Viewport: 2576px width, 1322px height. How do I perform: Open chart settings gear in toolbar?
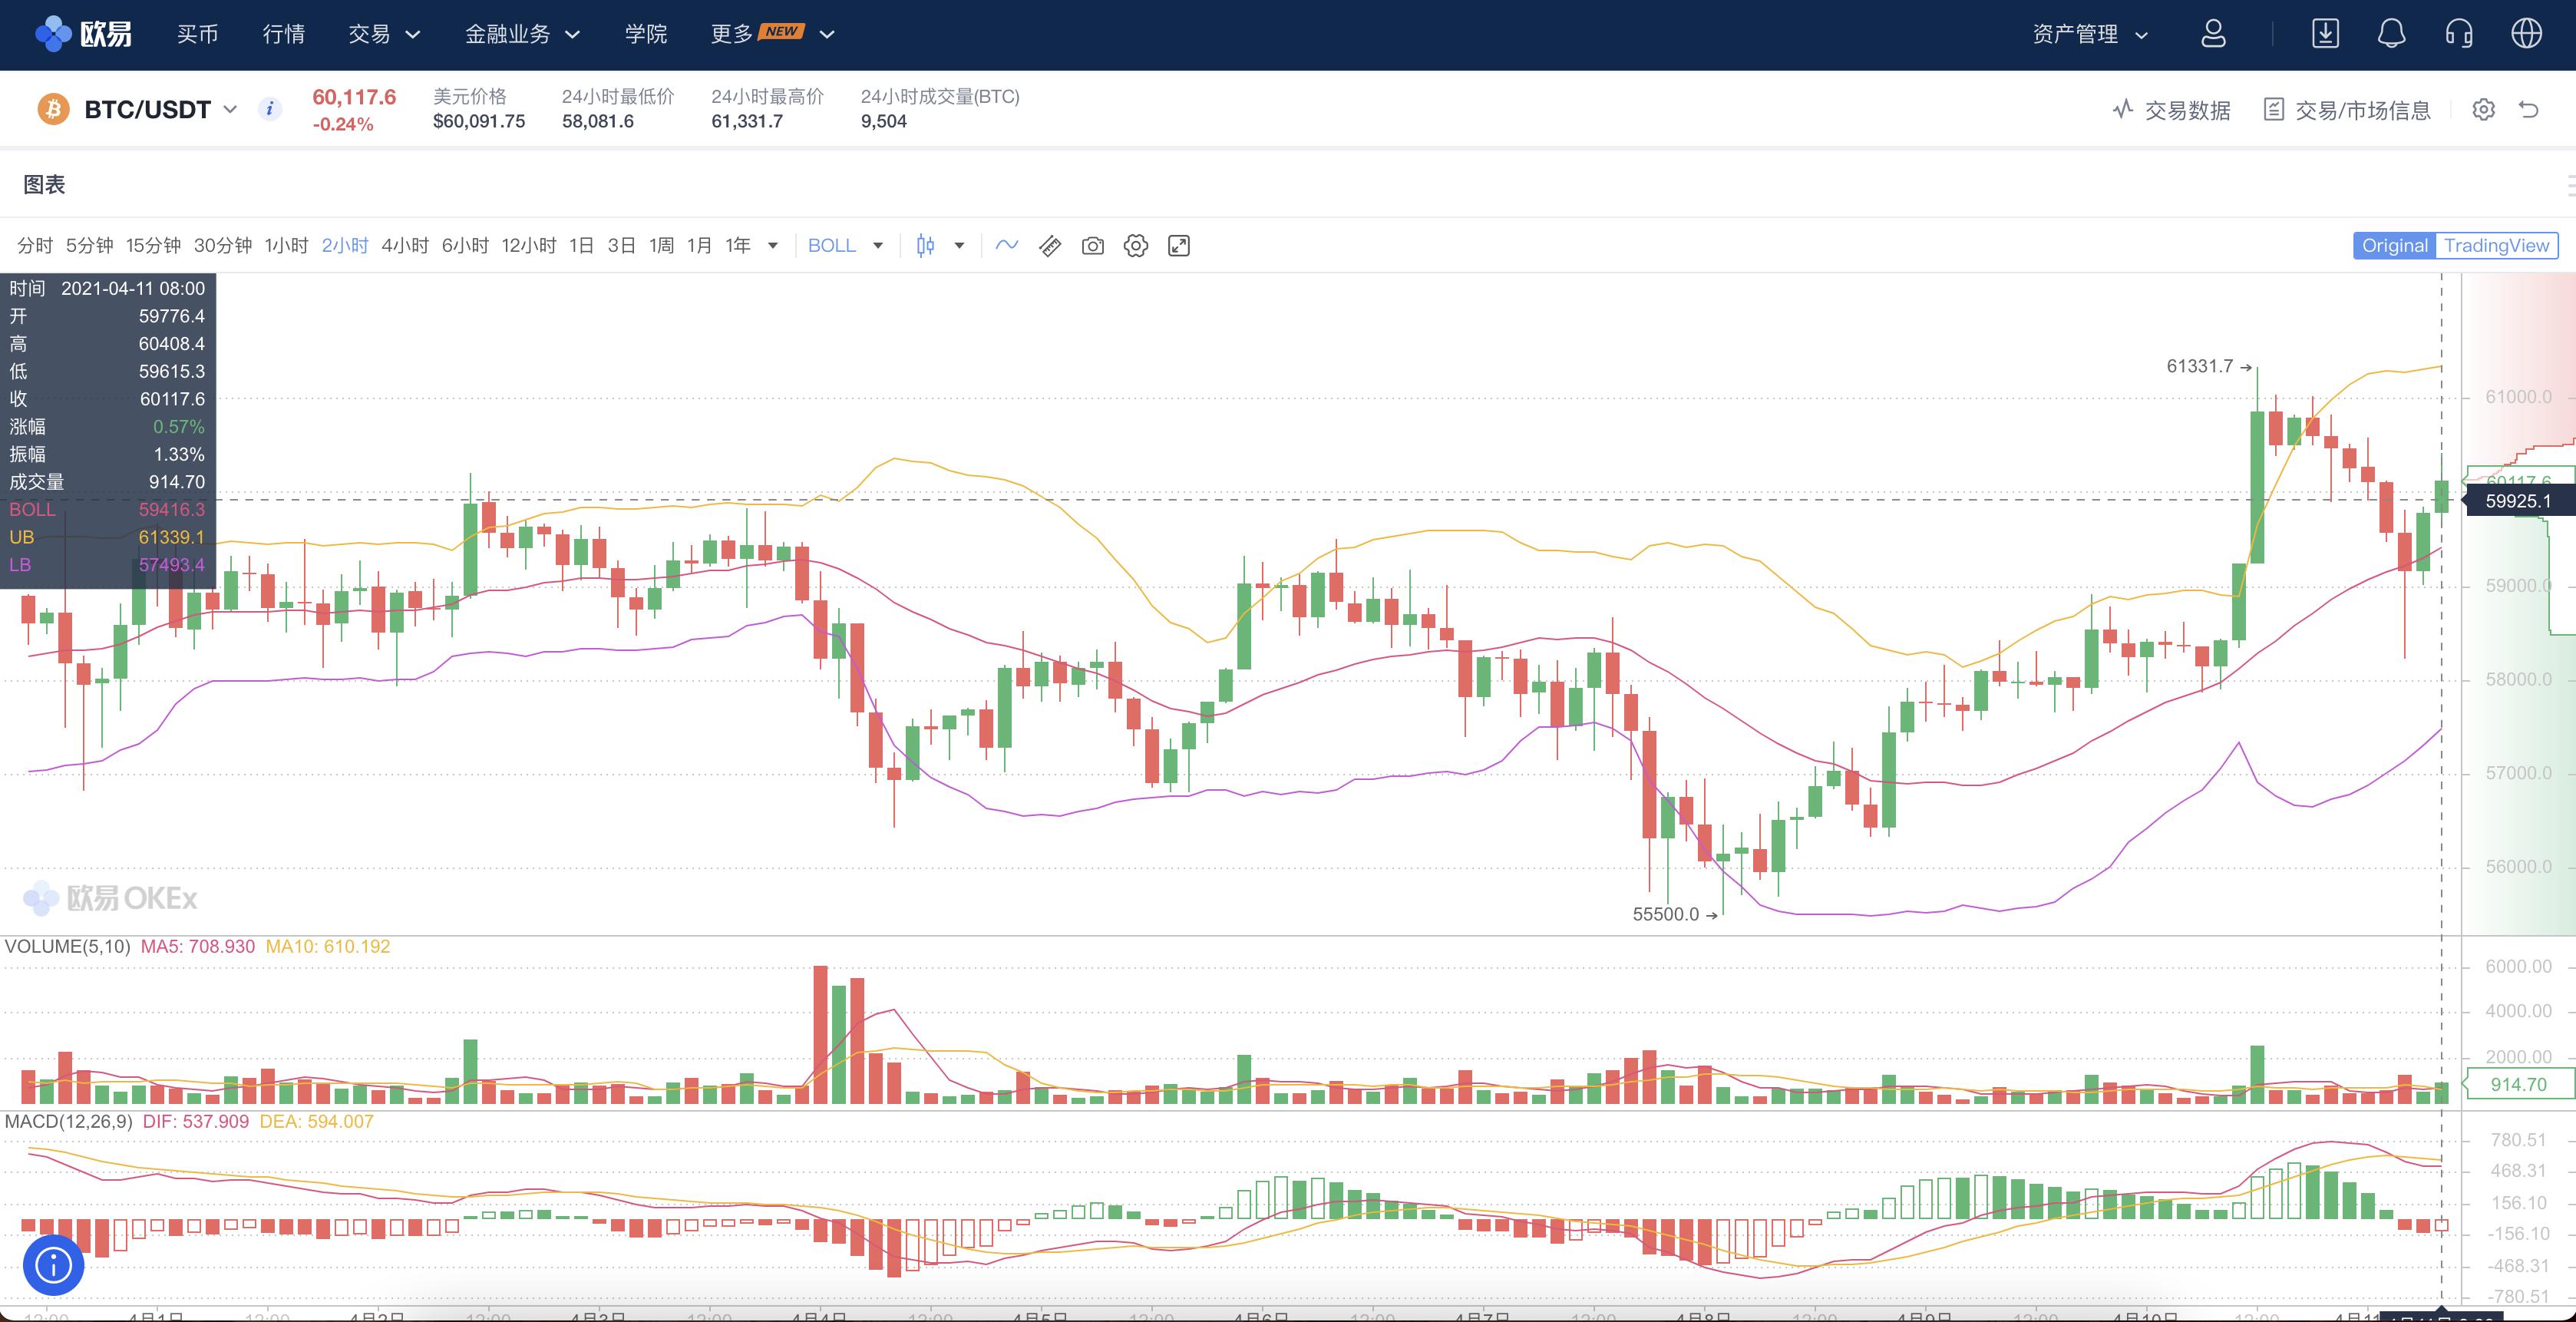coord(1136,246)
